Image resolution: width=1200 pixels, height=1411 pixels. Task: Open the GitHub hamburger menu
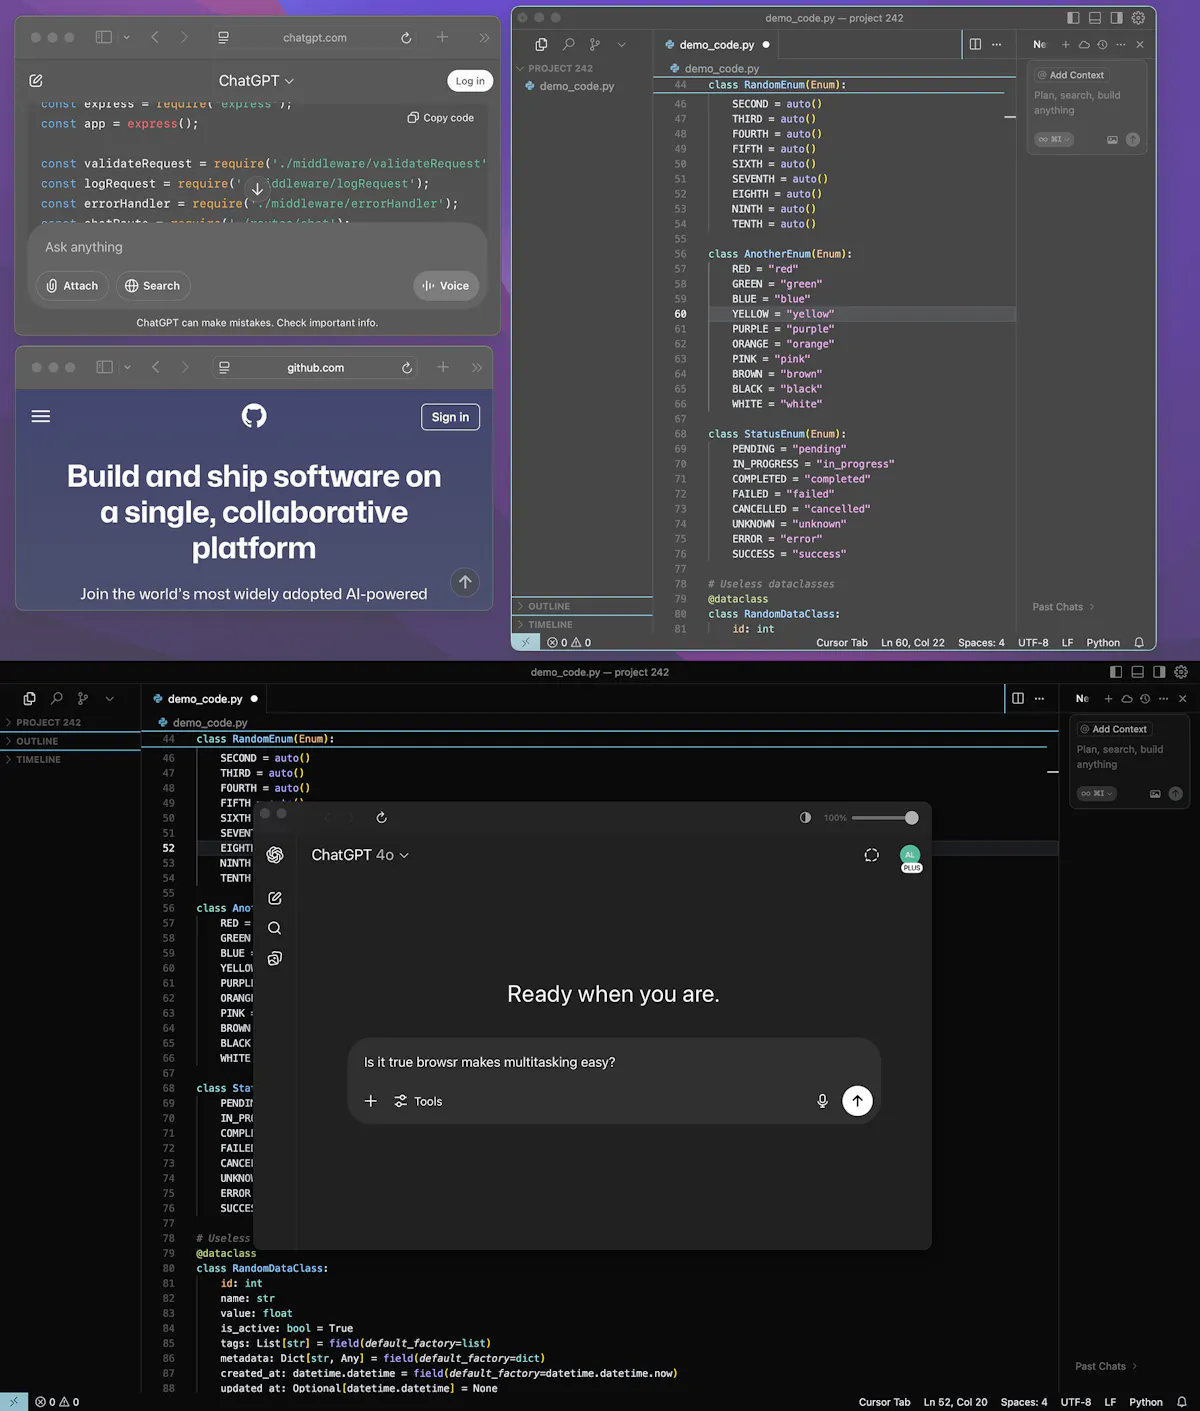click(x=41, y=416)
